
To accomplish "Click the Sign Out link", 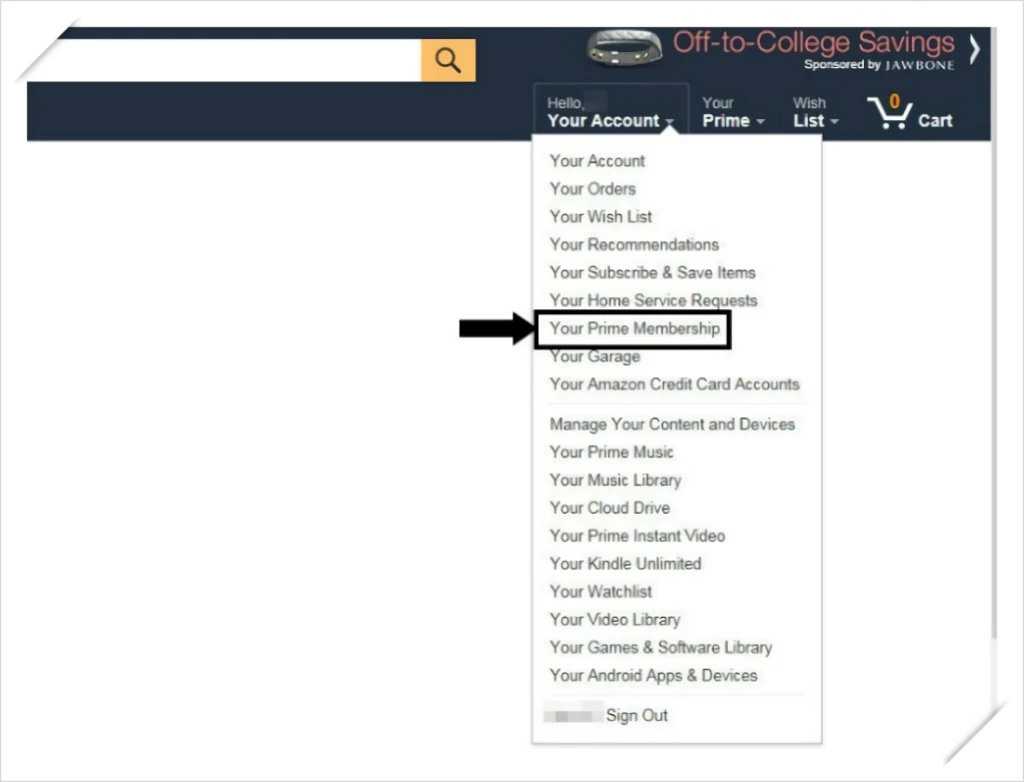I will tap(637, 715).
